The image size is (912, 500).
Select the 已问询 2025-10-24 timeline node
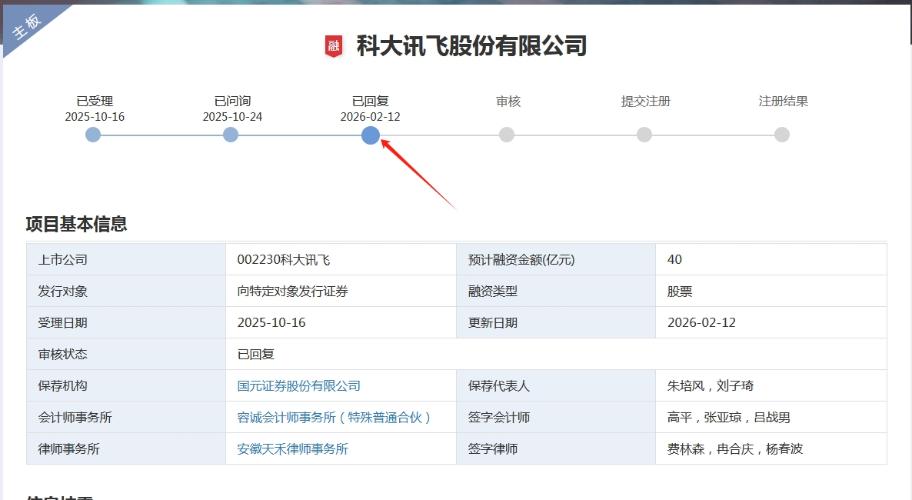pyautogui.click(x=230, y=135)
